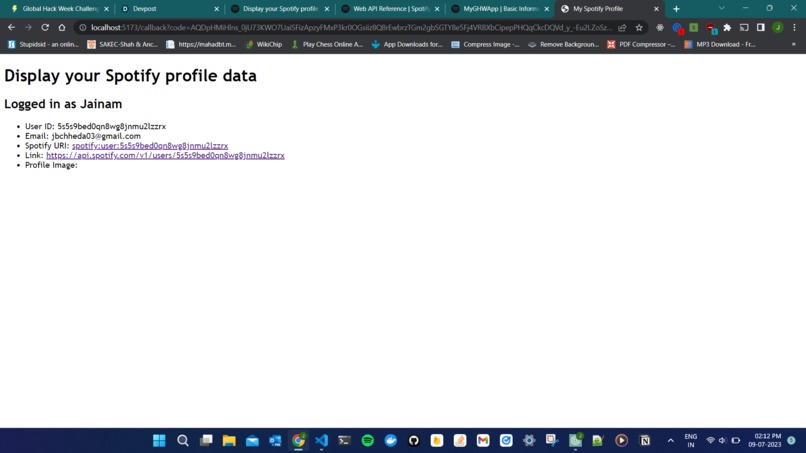Click the cast media icon
This screenshot has width=806, height=453.
744,27
